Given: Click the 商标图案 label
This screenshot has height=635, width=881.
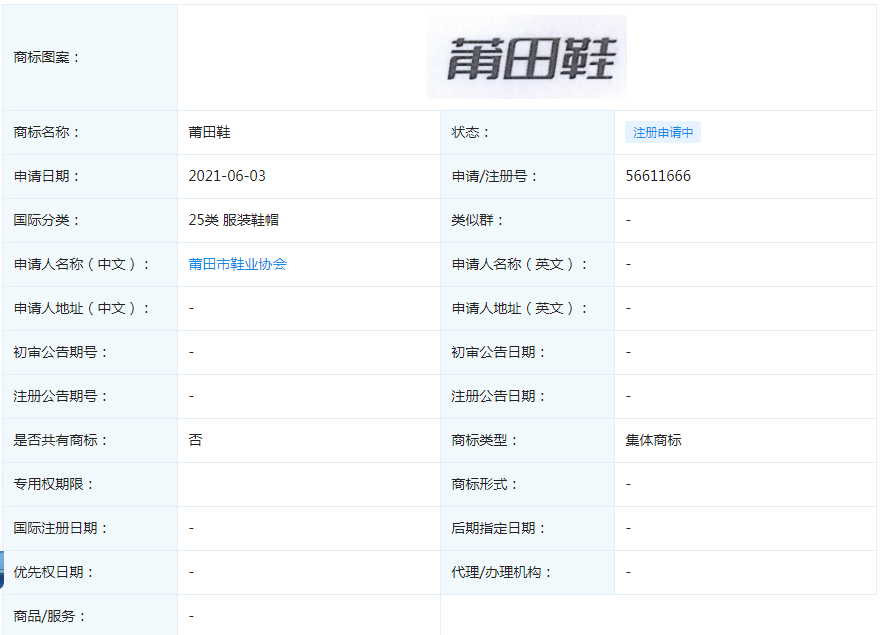Looking at the screenshot, I should pyautogui.click(x=47, y=57).
